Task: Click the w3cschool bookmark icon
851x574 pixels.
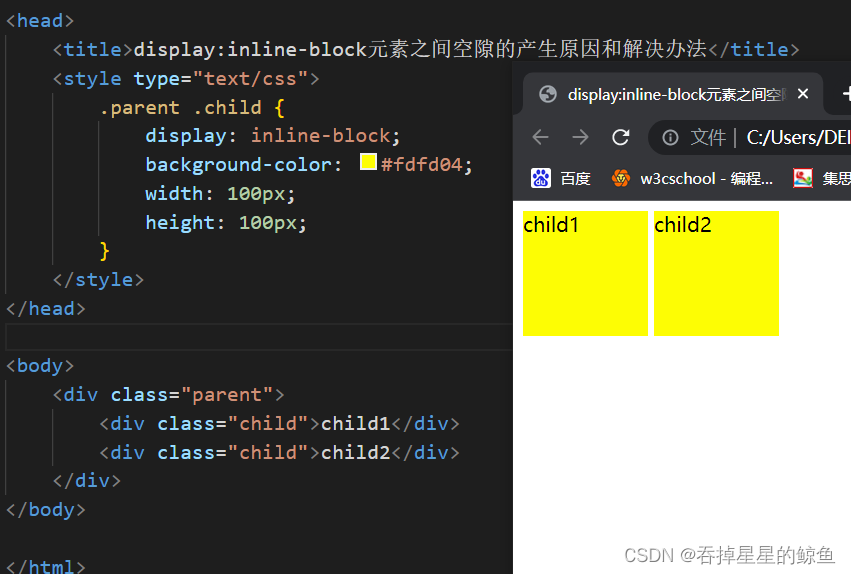Action: coord(621,178)
